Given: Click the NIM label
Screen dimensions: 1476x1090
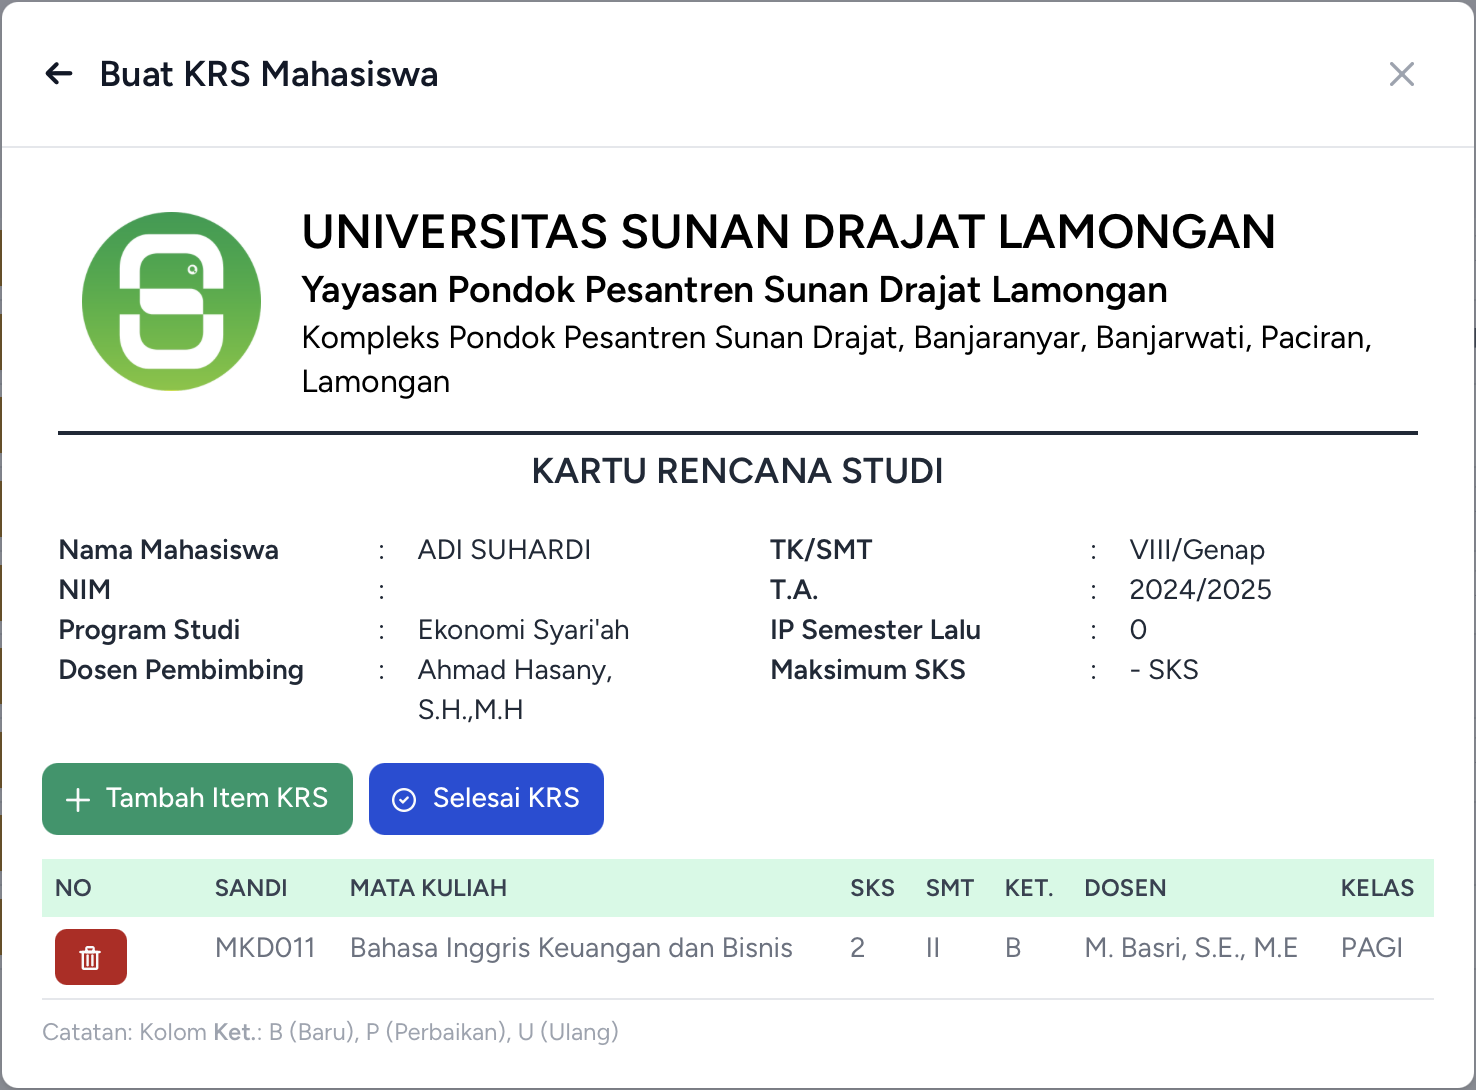Looking at the screenshot, I should click(85, 590).
